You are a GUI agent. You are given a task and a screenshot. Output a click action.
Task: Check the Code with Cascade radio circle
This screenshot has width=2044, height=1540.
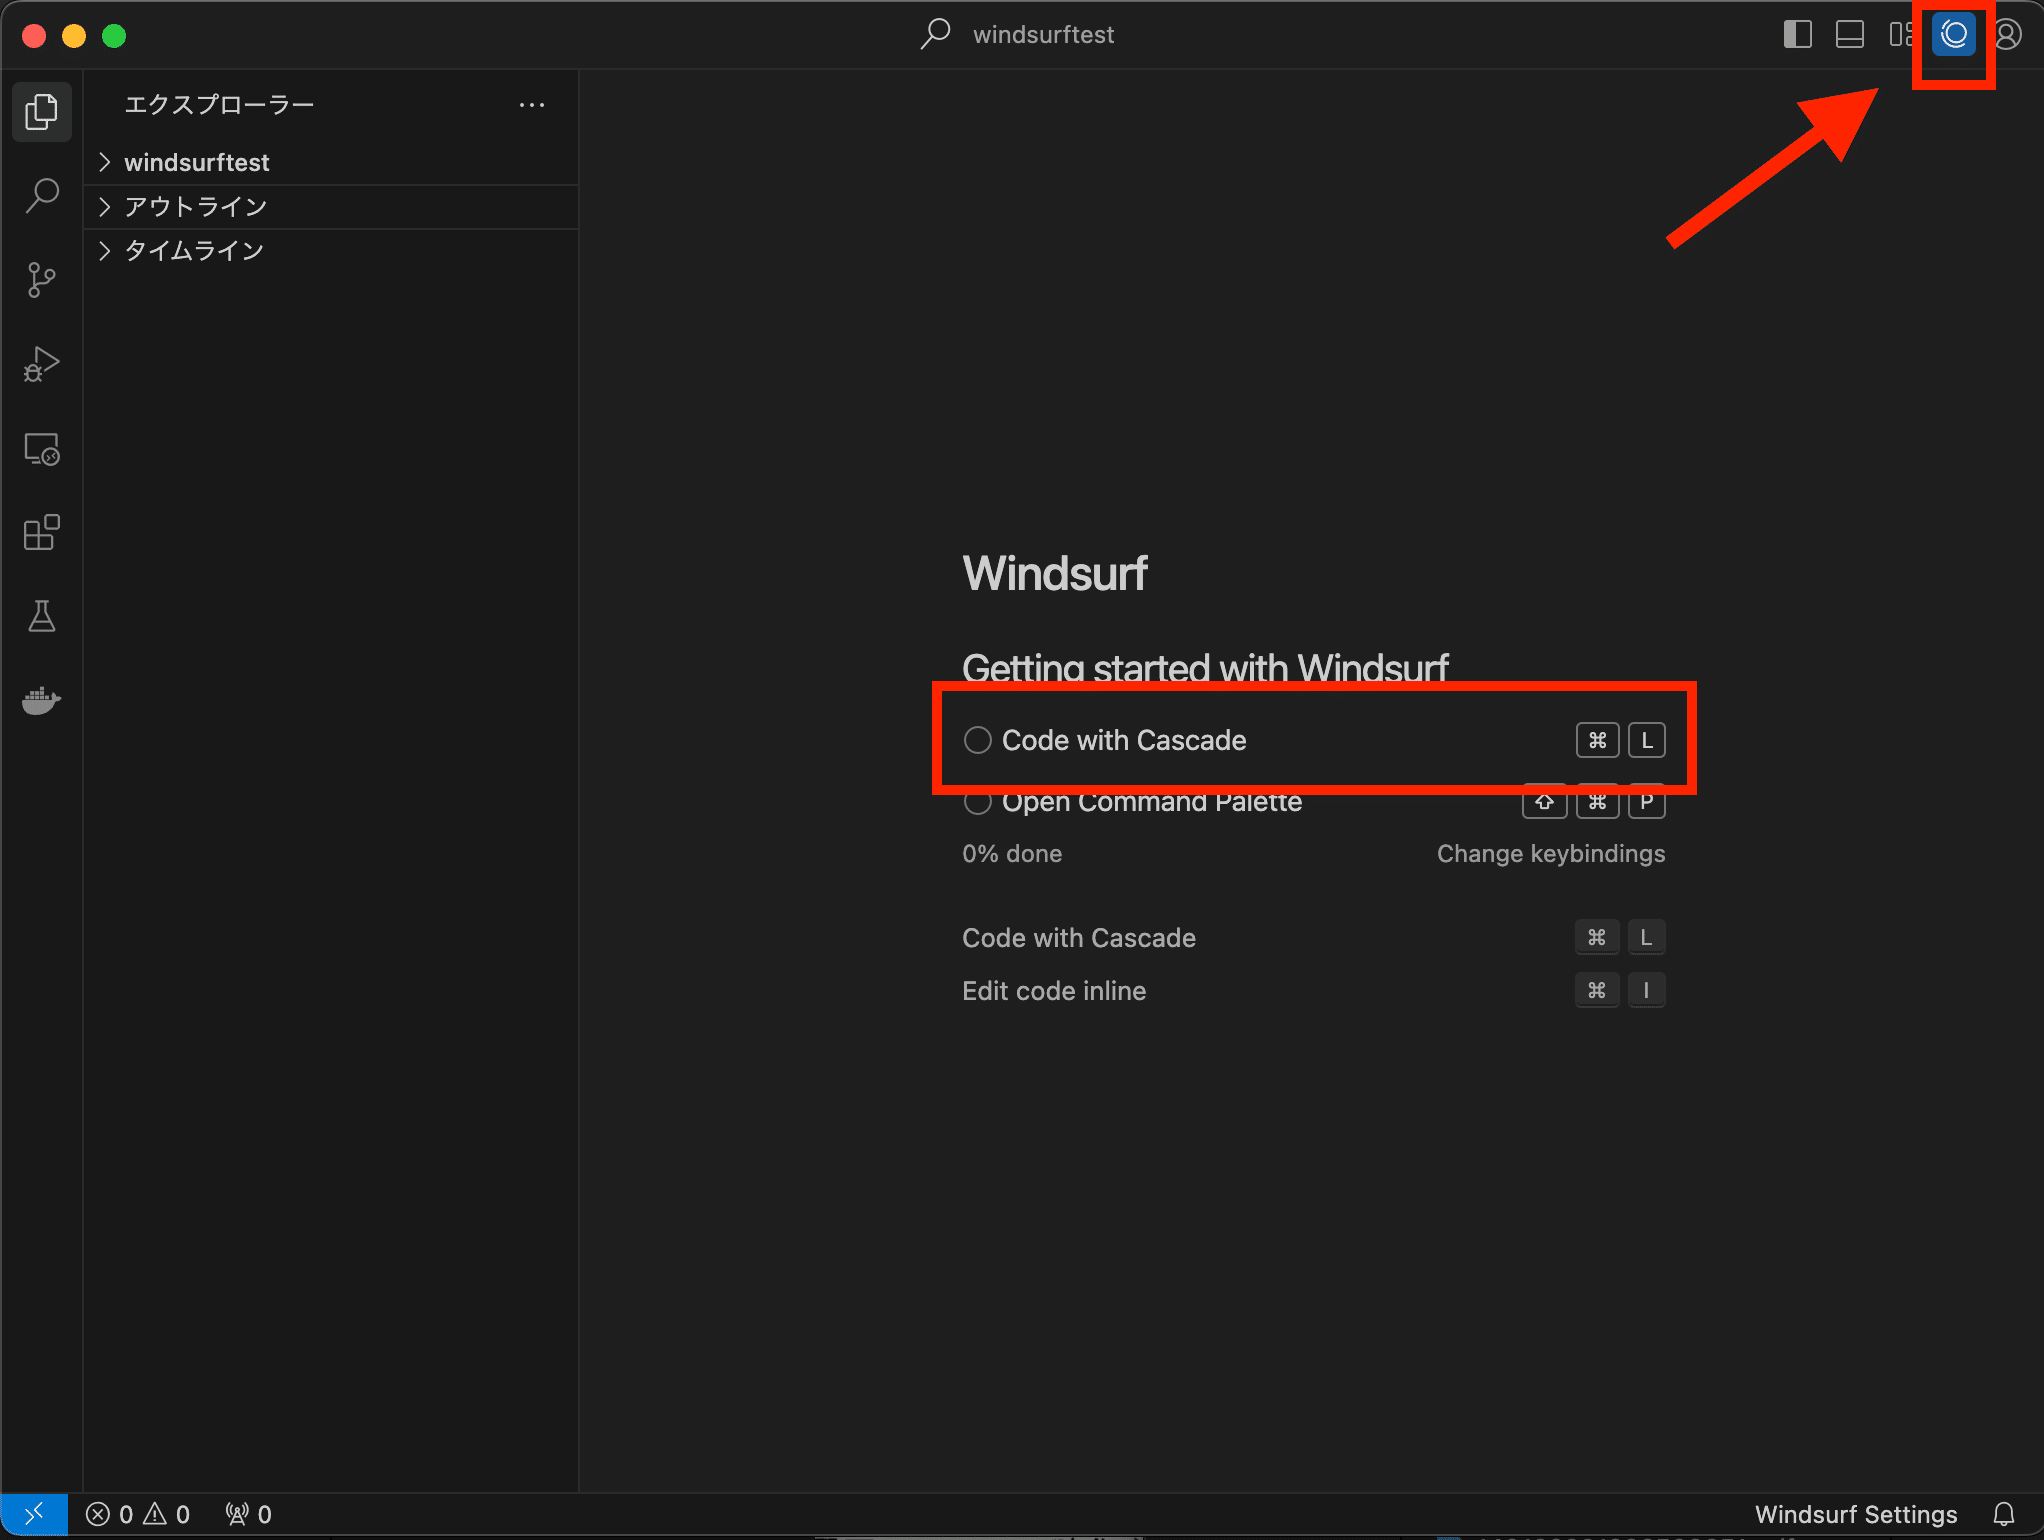(x=977, y=740)
